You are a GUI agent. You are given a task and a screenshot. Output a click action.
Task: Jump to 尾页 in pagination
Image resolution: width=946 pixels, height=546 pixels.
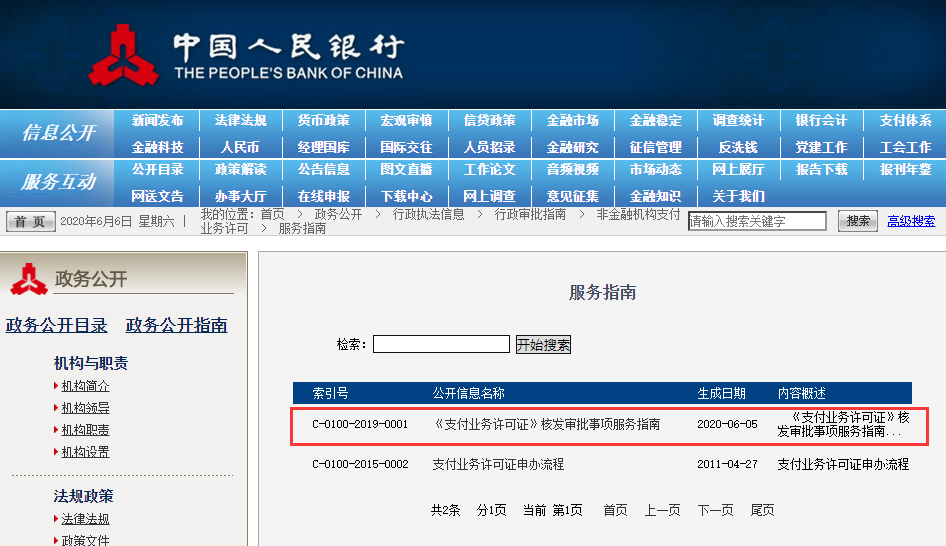[763, 510]
